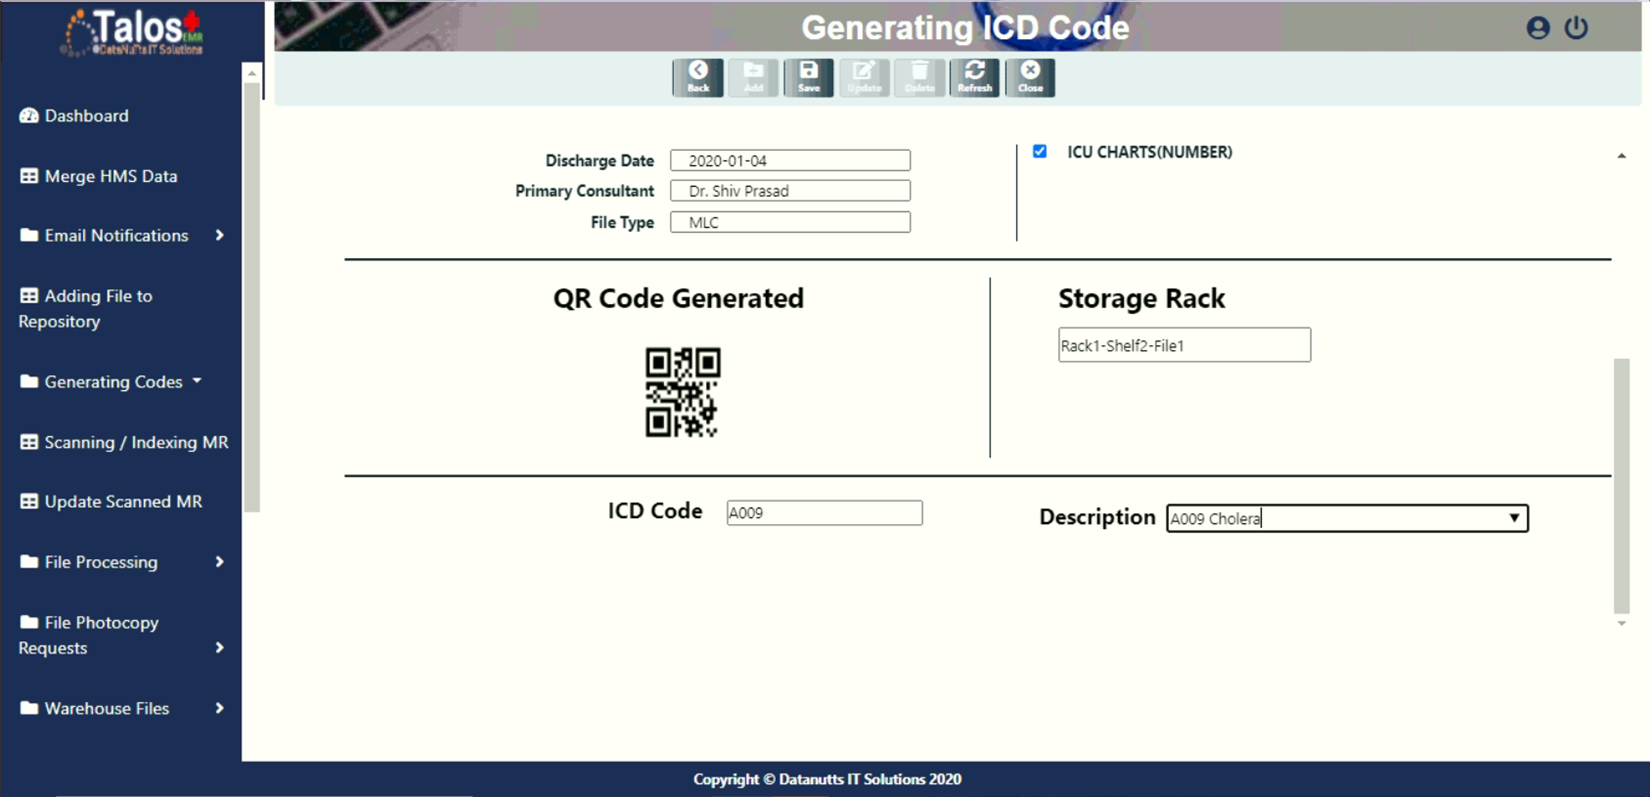Image resolution: width=1650 pixels, height=797 pixels.
Task: Click the form panel scrollbar thumb
Action: [x=1622, y=485]
